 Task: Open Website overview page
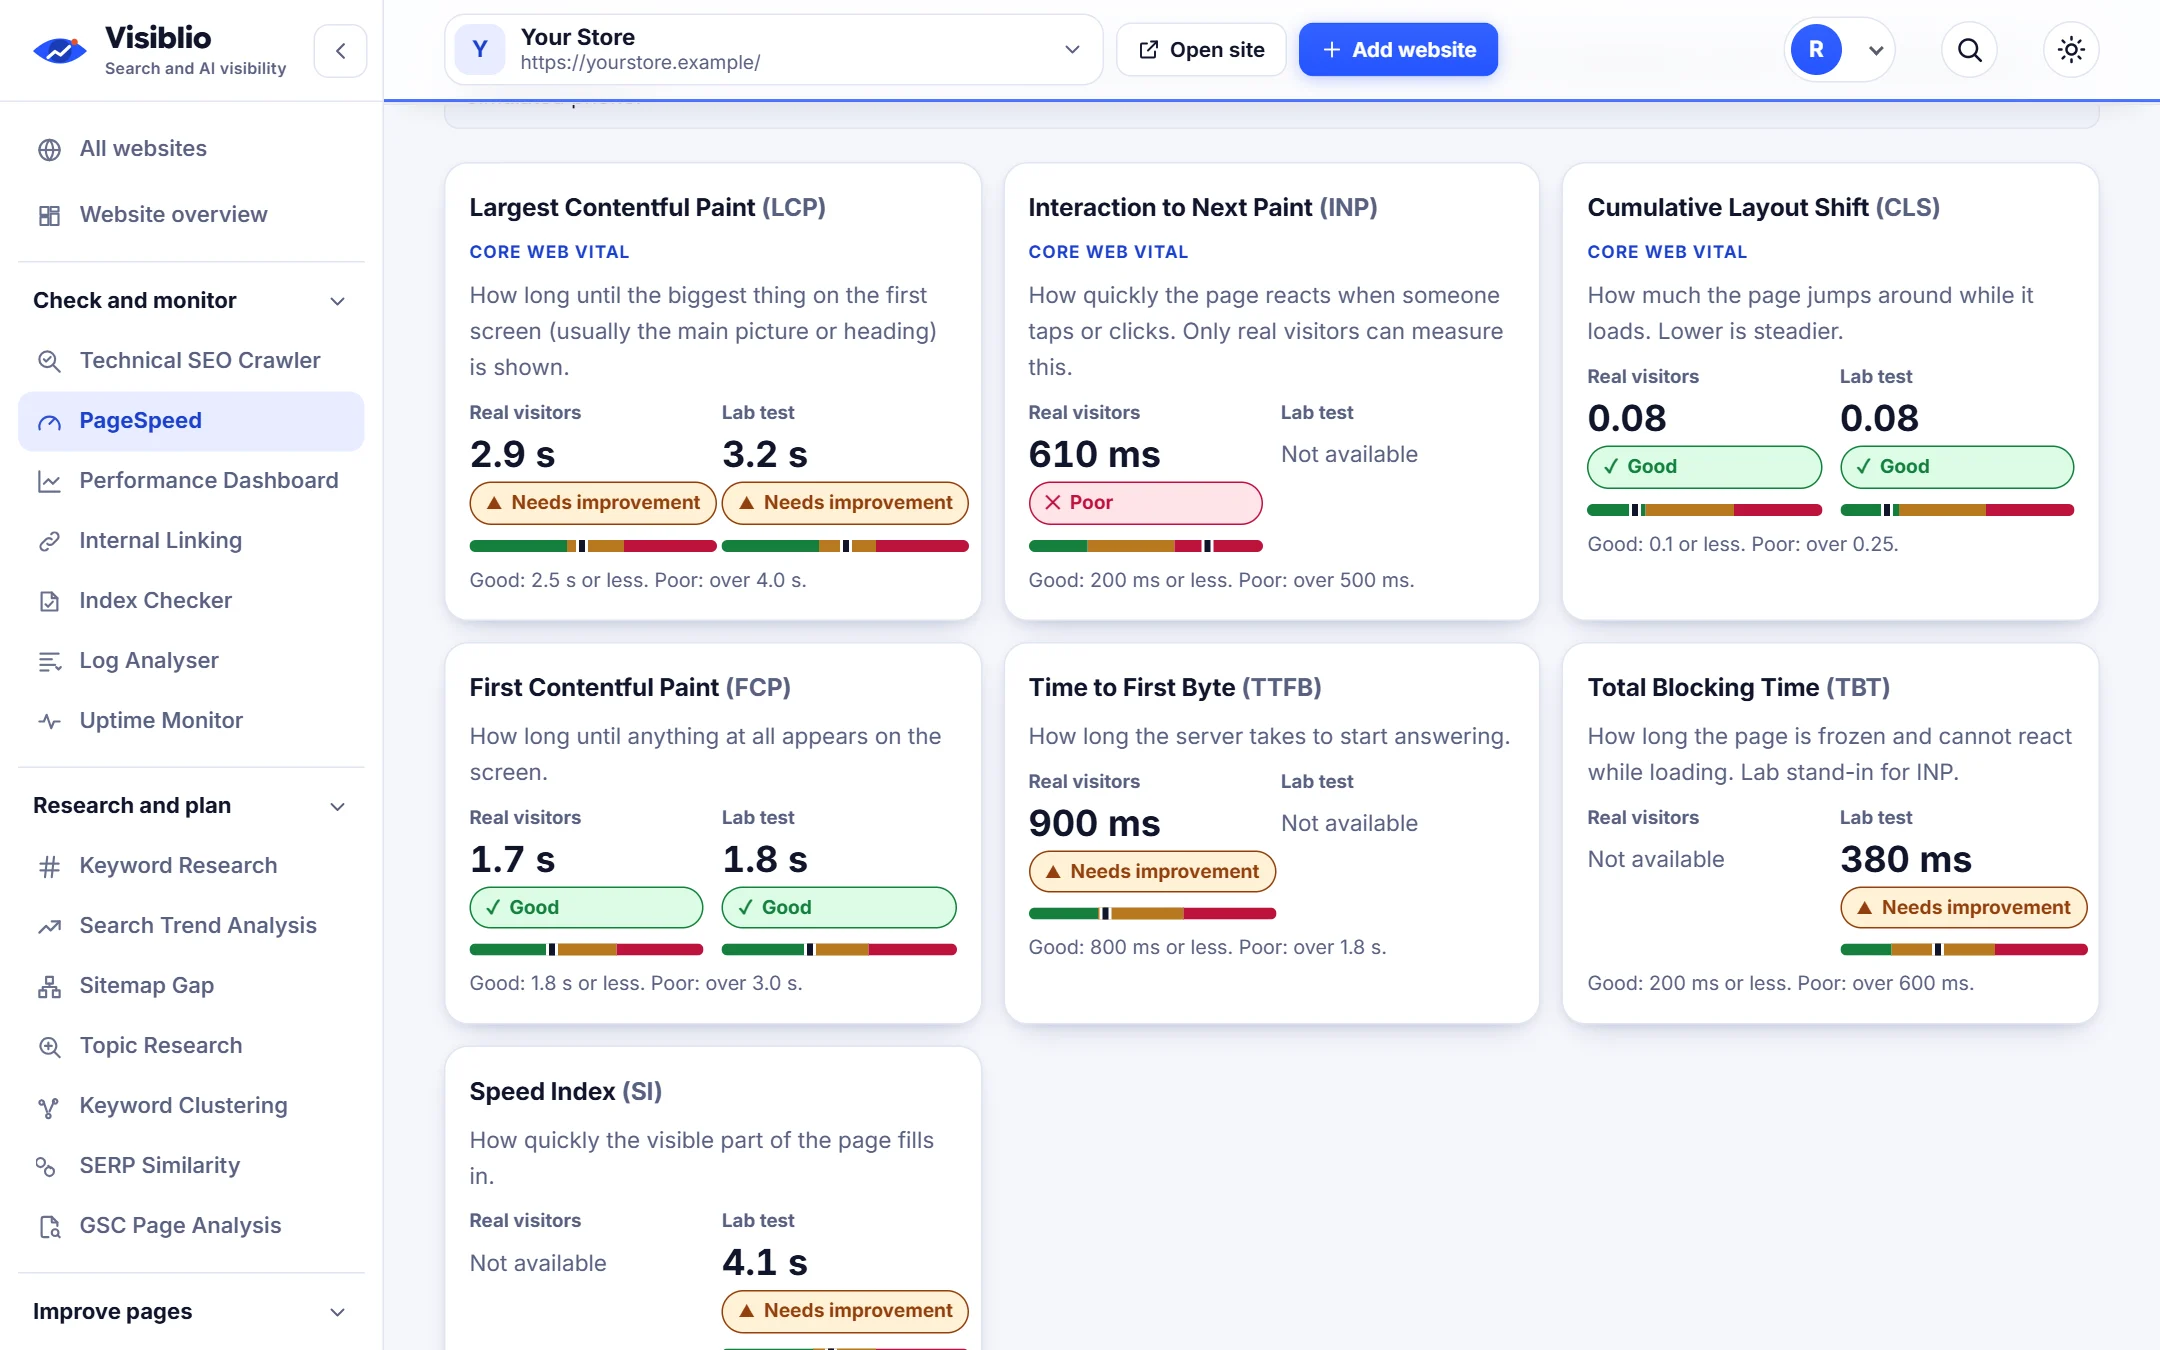[x=191, y=215]
